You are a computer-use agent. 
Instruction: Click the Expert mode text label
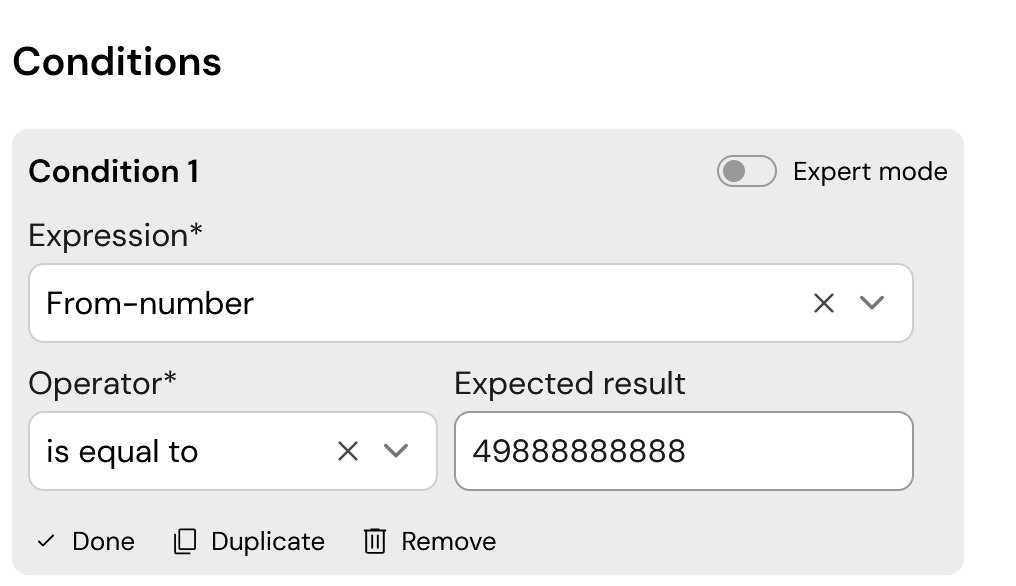click(x=870, y=172)
